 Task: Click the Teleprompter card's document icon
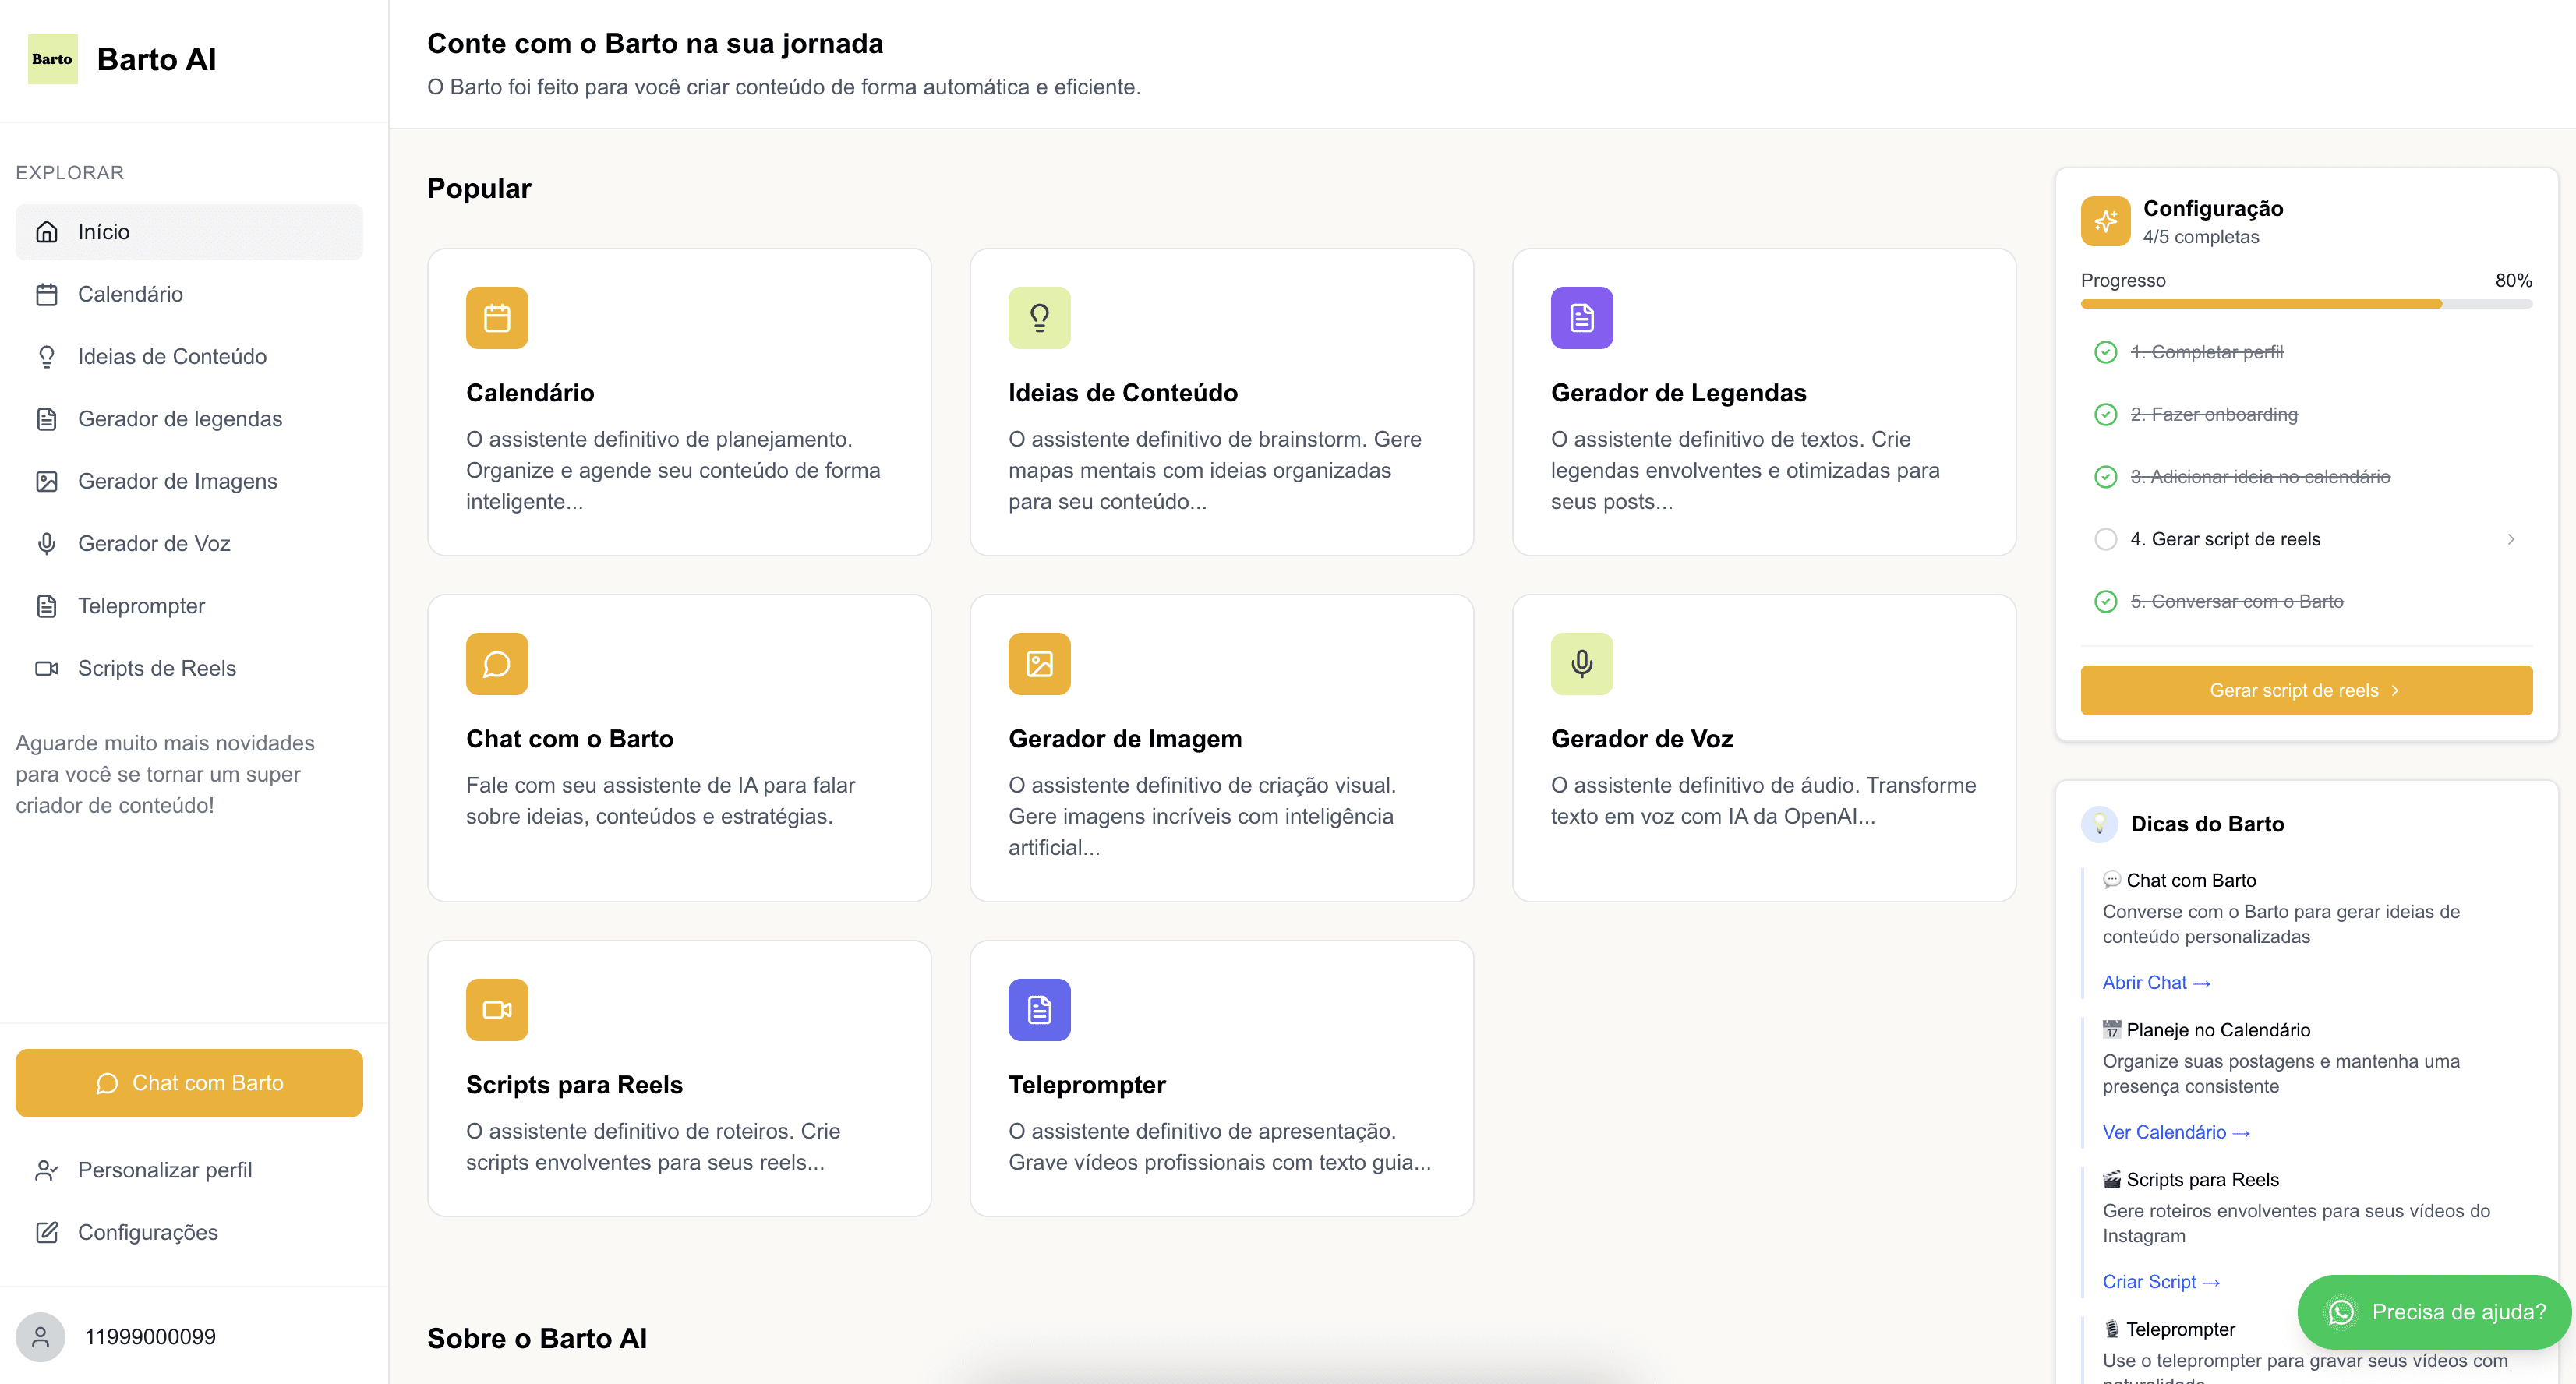[x=1039, y=1010]
